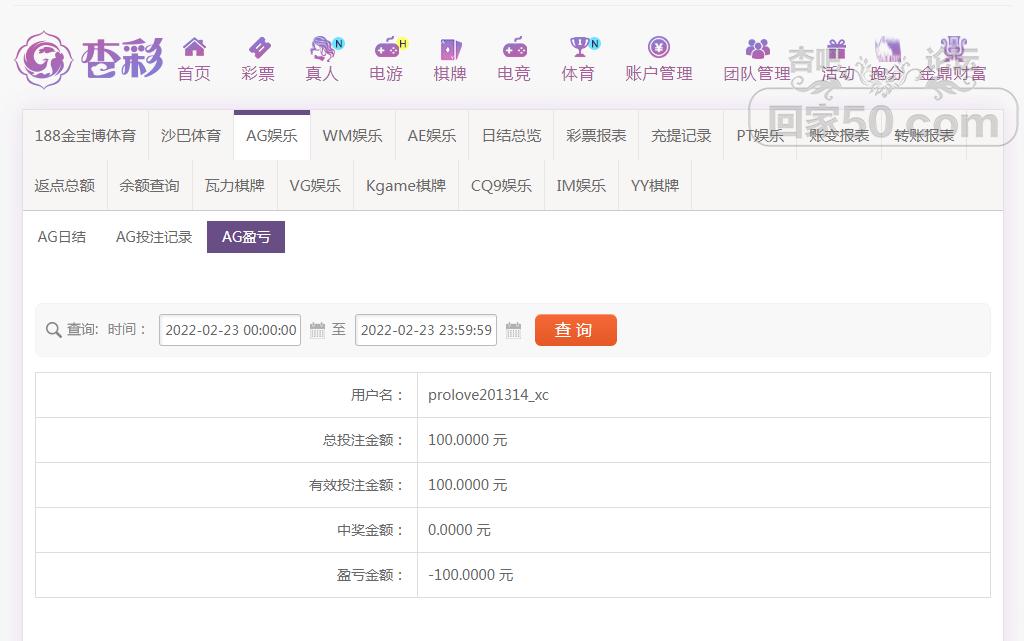This screenshot has width=1024, height=641.
Task: Open 账户管理 account management icon
Action: [x=658, y=48]
